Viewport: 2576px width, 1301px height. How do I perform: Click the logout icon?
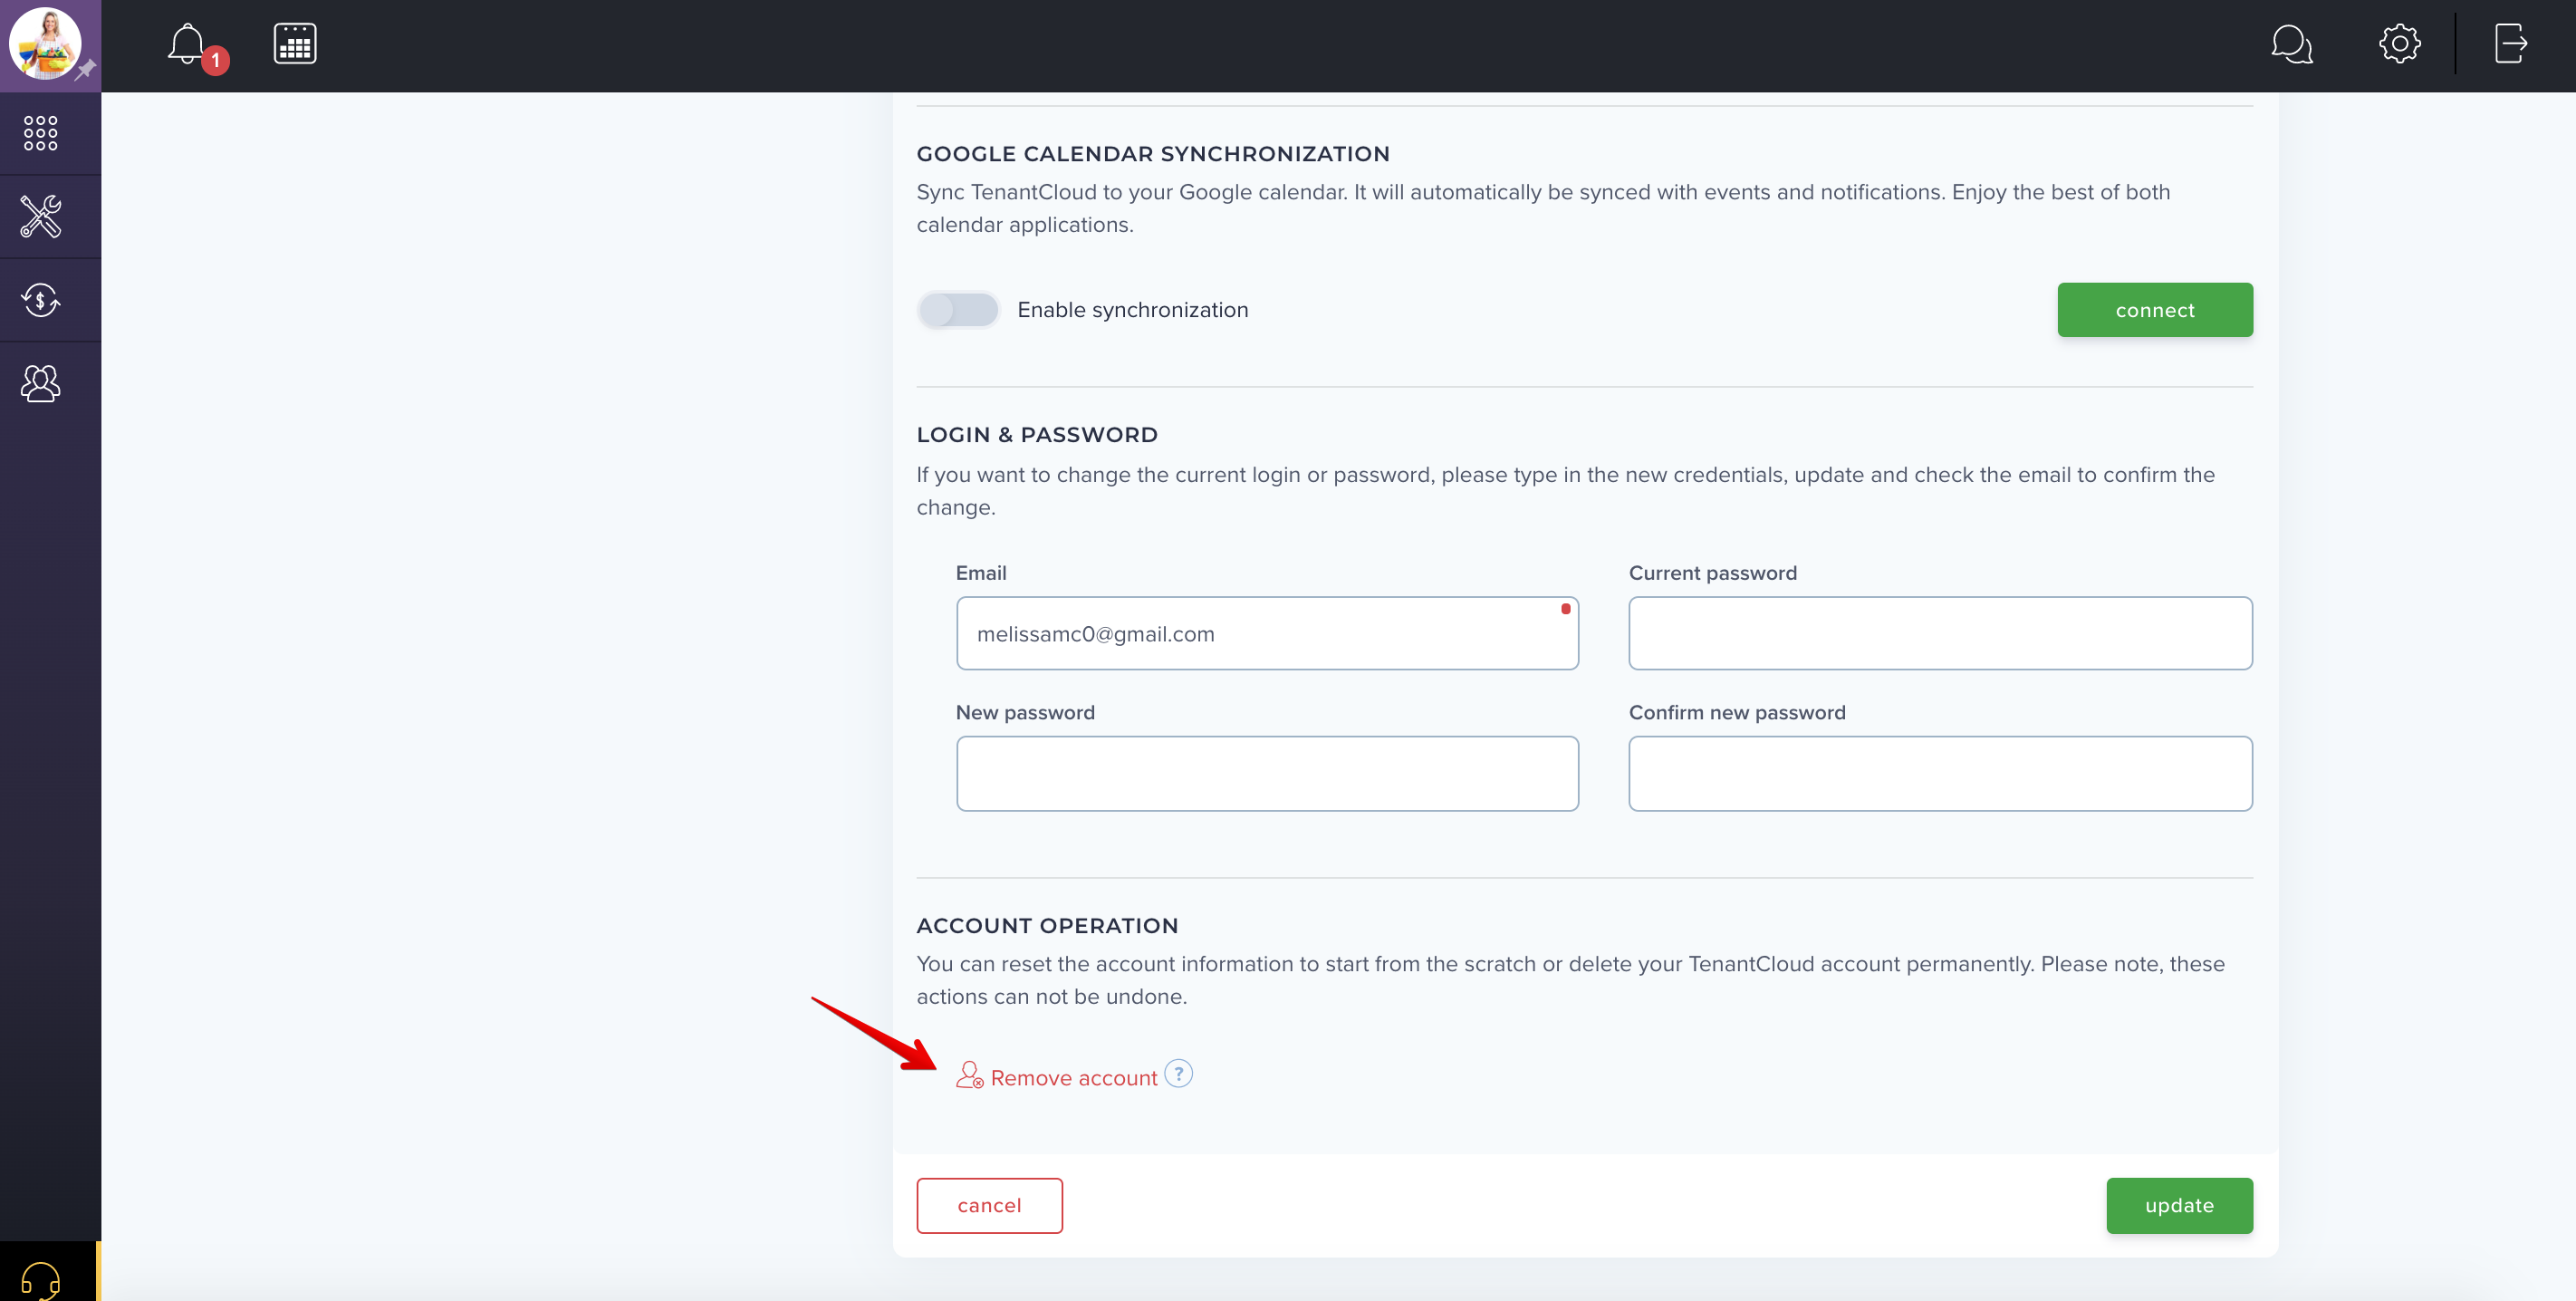[2510, 44]
